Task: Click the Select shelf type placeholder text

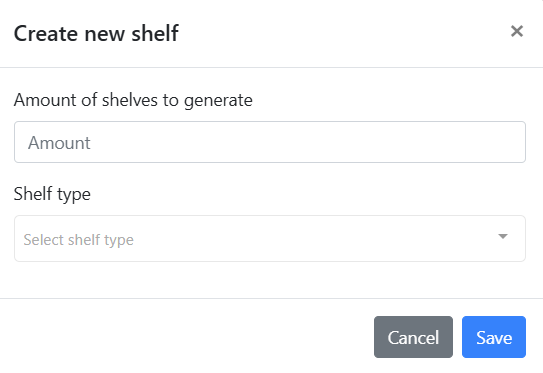Action: [x=78, y=240]
